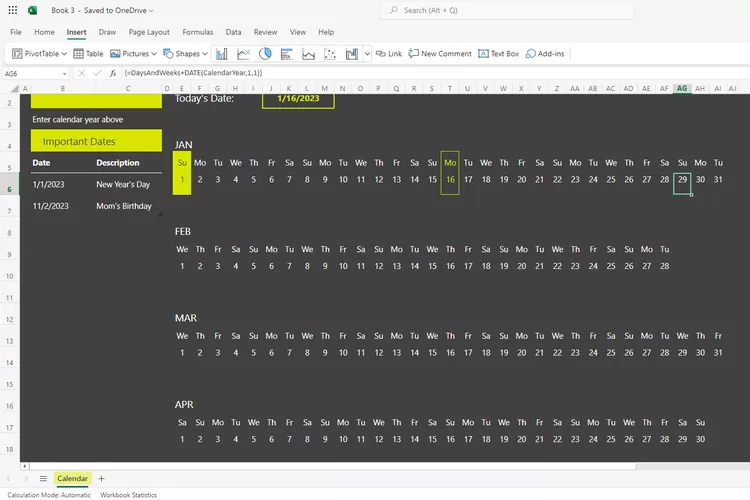The width and height of the screenshot is (750, 500).
Task: Insert a column chart
Action: point(221,54)
